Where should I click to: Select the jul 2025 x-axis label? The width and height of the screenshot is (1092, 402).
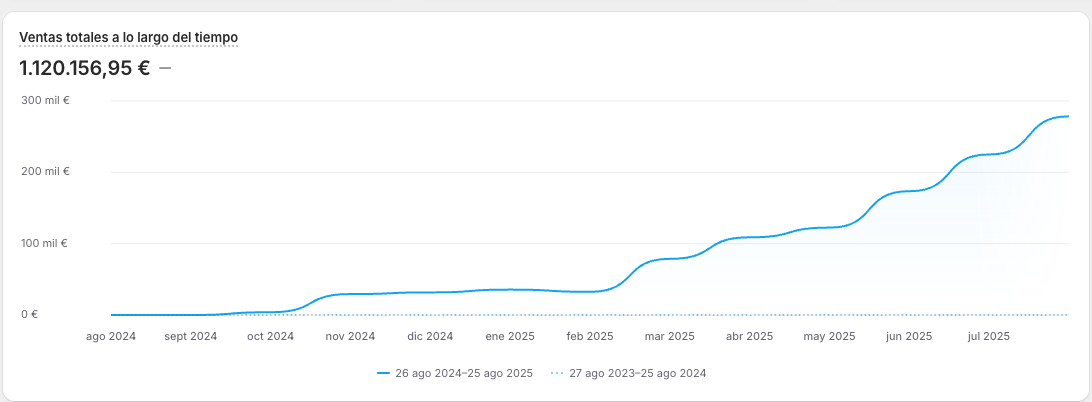(x=988, y=336)
